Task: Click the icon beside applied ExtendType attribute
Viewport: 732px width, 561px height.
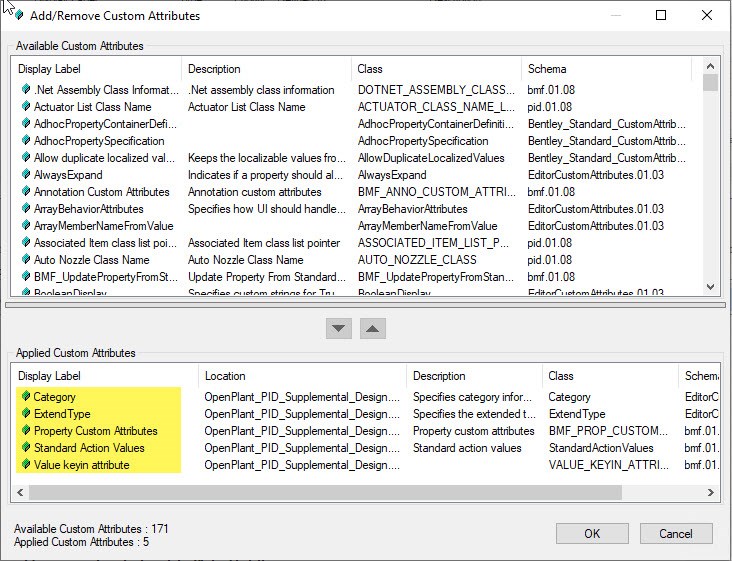Action: (26, 414)
